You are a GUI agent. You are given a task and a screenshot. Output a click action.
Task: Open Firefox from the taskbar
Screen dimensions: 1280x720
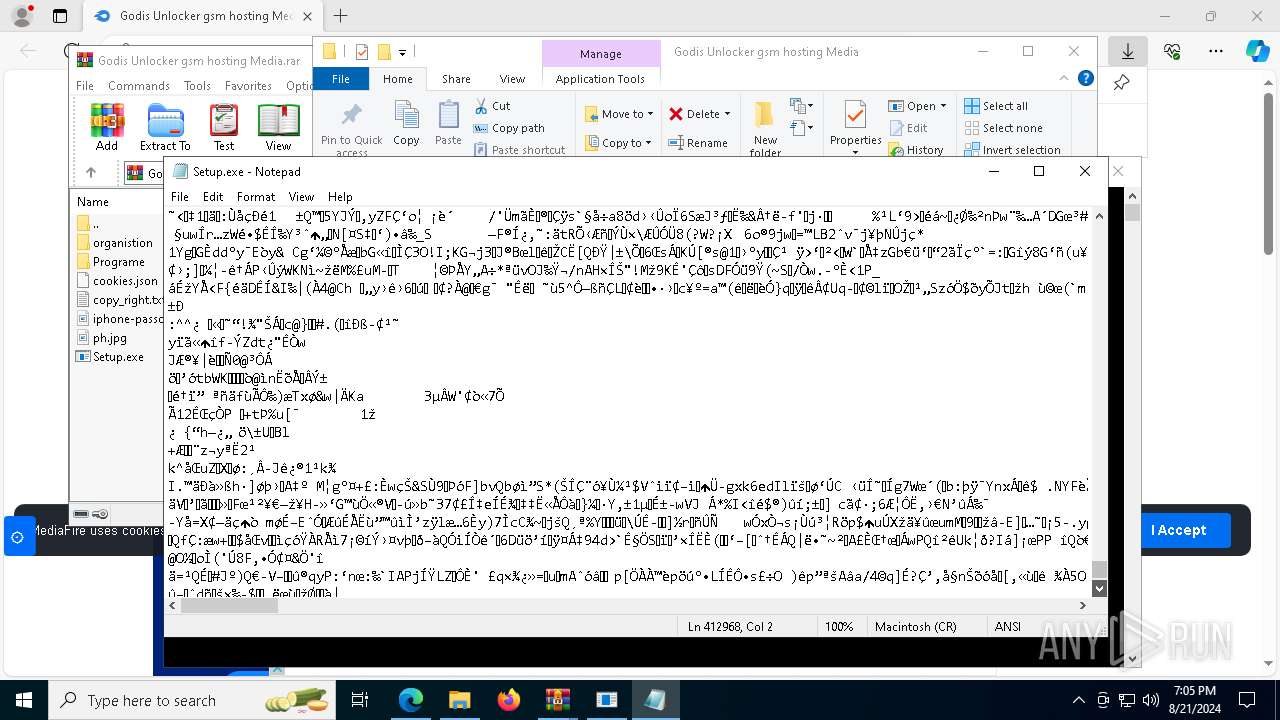pyautogui.click(x=509, y=700)
